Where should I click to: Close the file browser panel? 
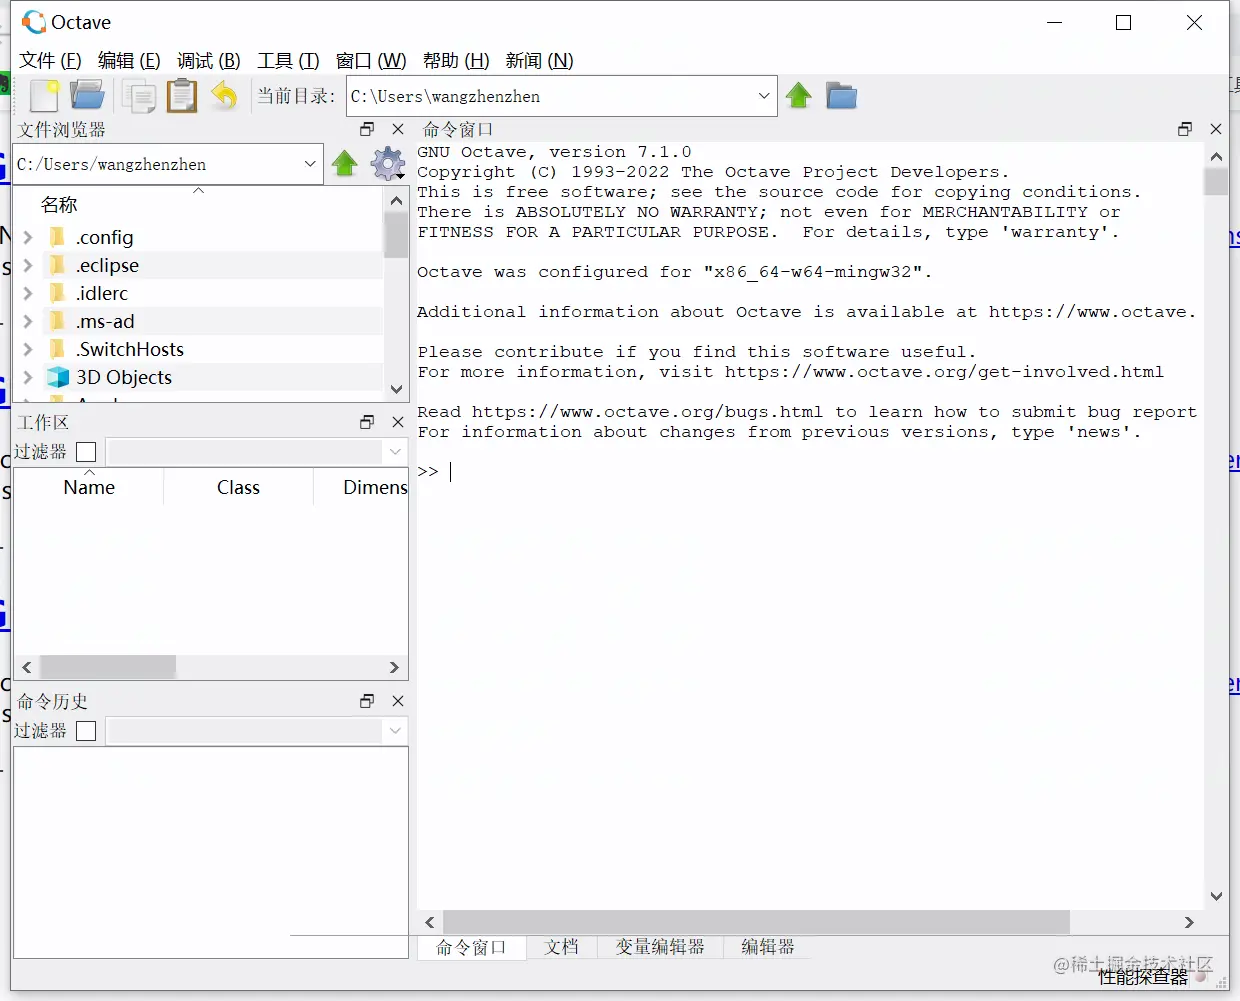tap(398, 129)
